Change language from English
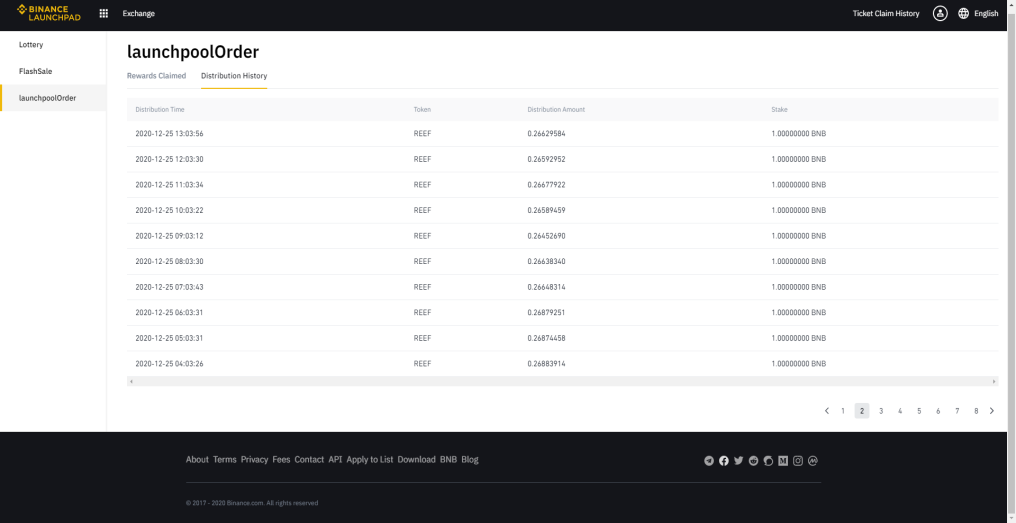Image resolution: width=1016 pixels, height=523 pixels. pos(986,14)
